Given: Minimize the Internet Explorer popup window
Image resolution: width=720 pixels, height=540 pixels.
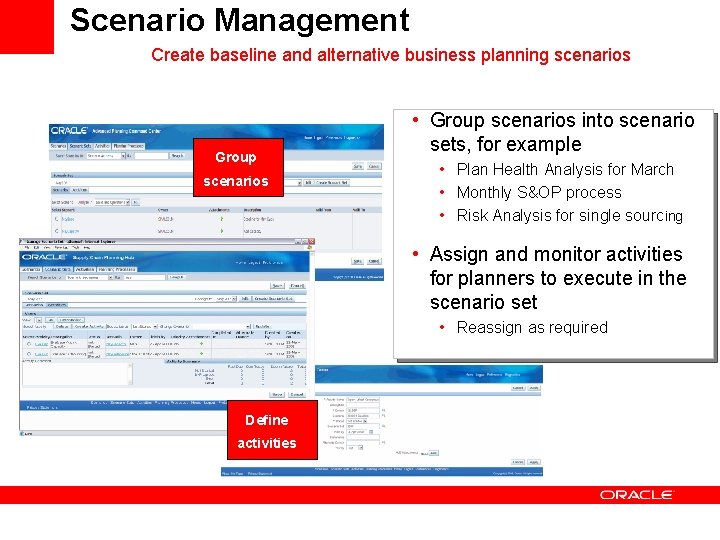Looking at the screenshot, I should [298, 242].
